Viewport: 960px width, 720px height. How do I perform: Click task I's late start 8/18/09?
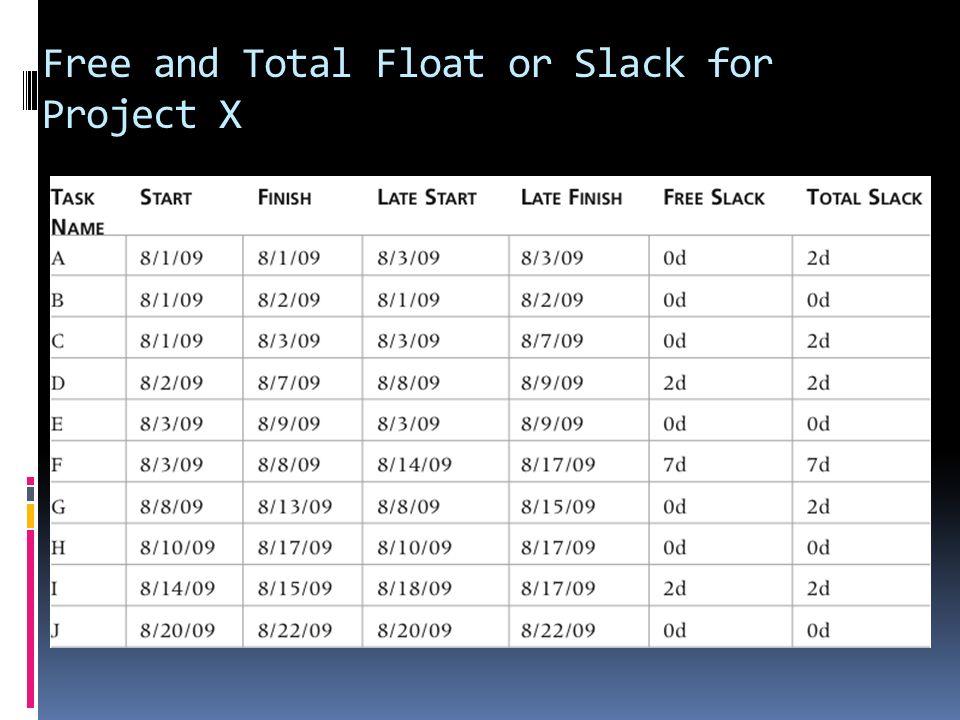tap(414, 588)
